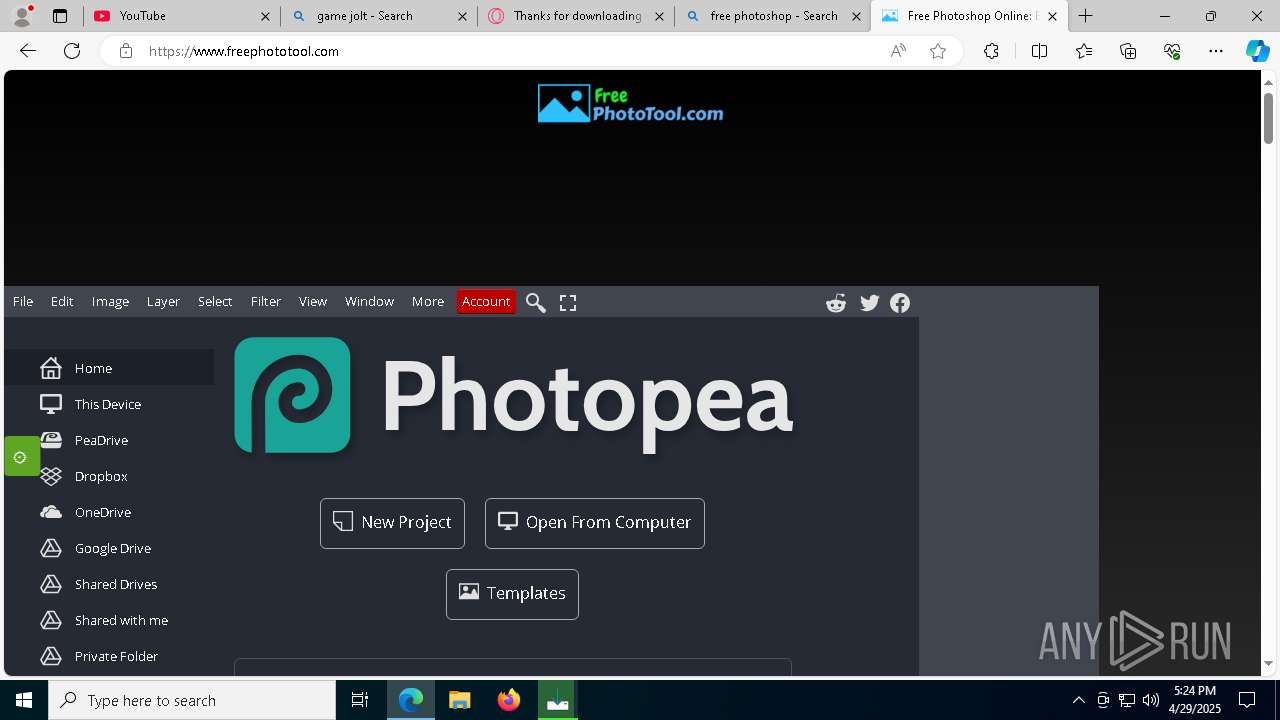Open Browser essentials icon
This screenshot has height=720, width=1280.
(1172, 51)
